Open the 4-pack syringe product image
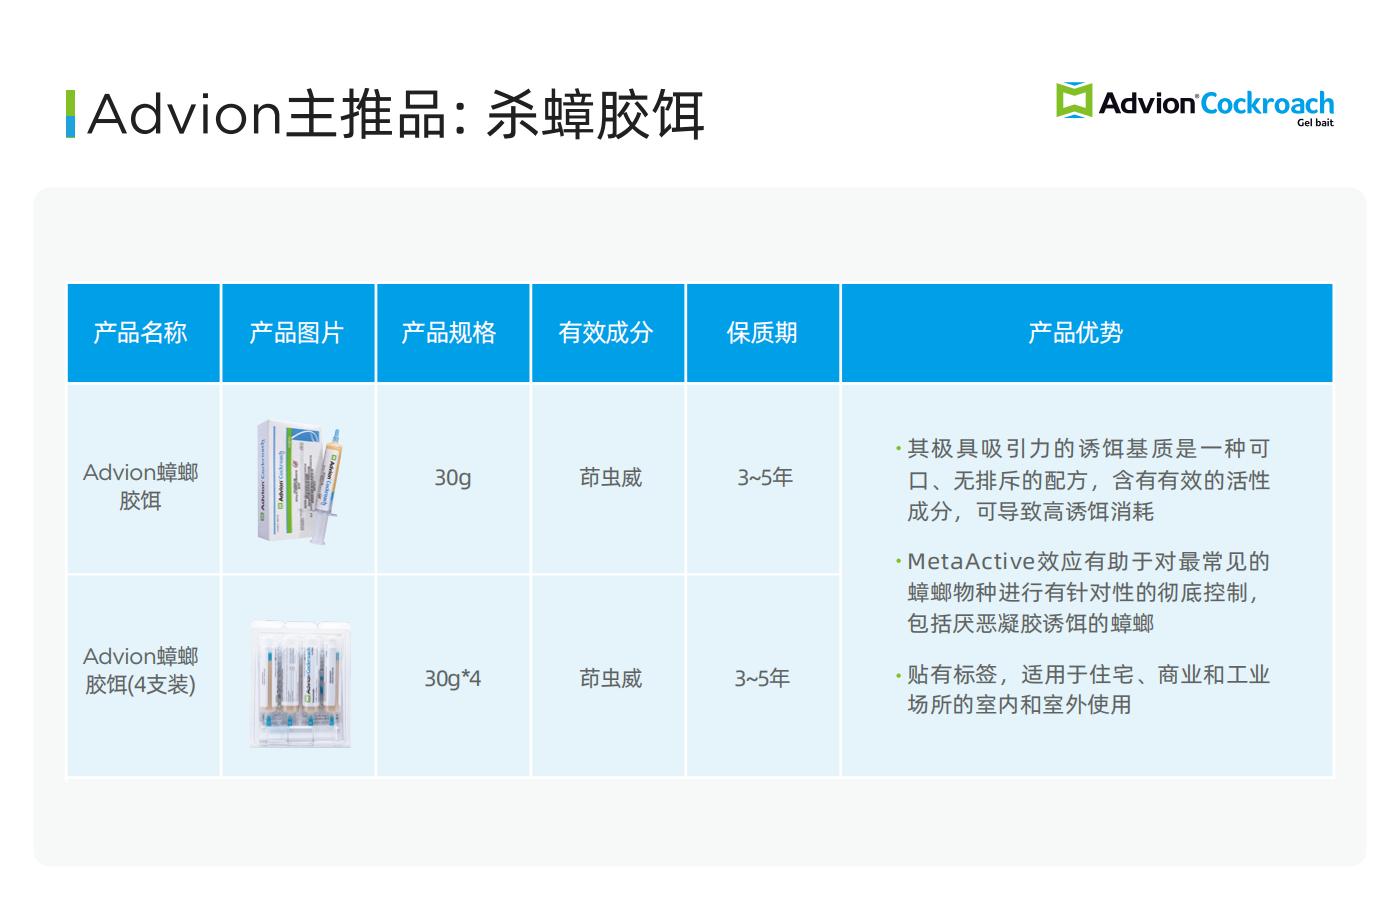This screenshot has width=1400, height=899. (x=300, y=682)
